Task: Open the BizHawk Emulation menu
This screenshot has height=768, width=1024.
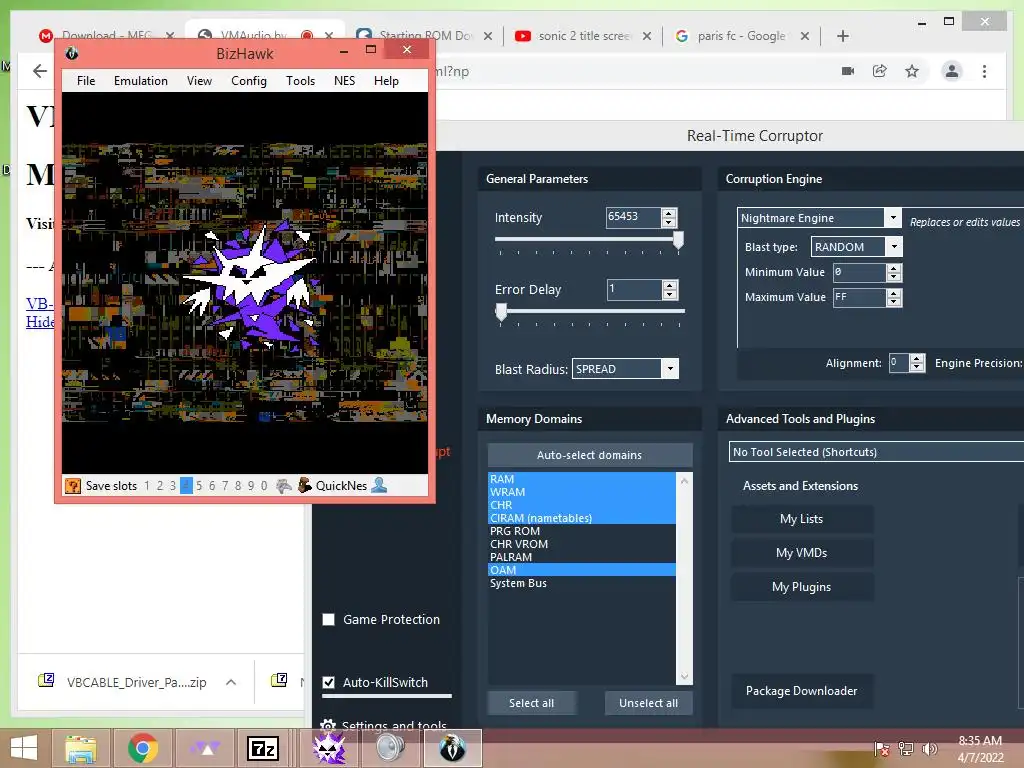Action: click(x=140, y=80)
